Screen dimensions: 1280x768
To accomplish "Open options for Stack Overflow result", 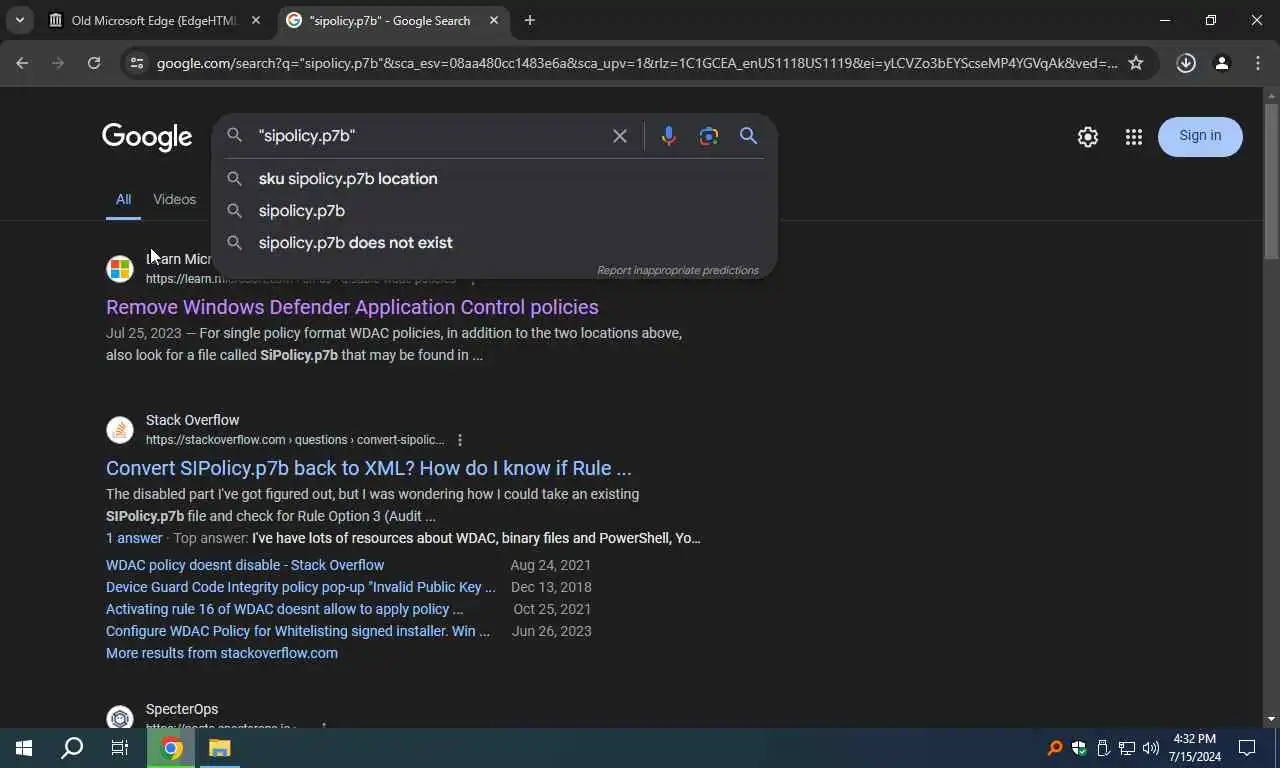I will [x=460, y=440].
